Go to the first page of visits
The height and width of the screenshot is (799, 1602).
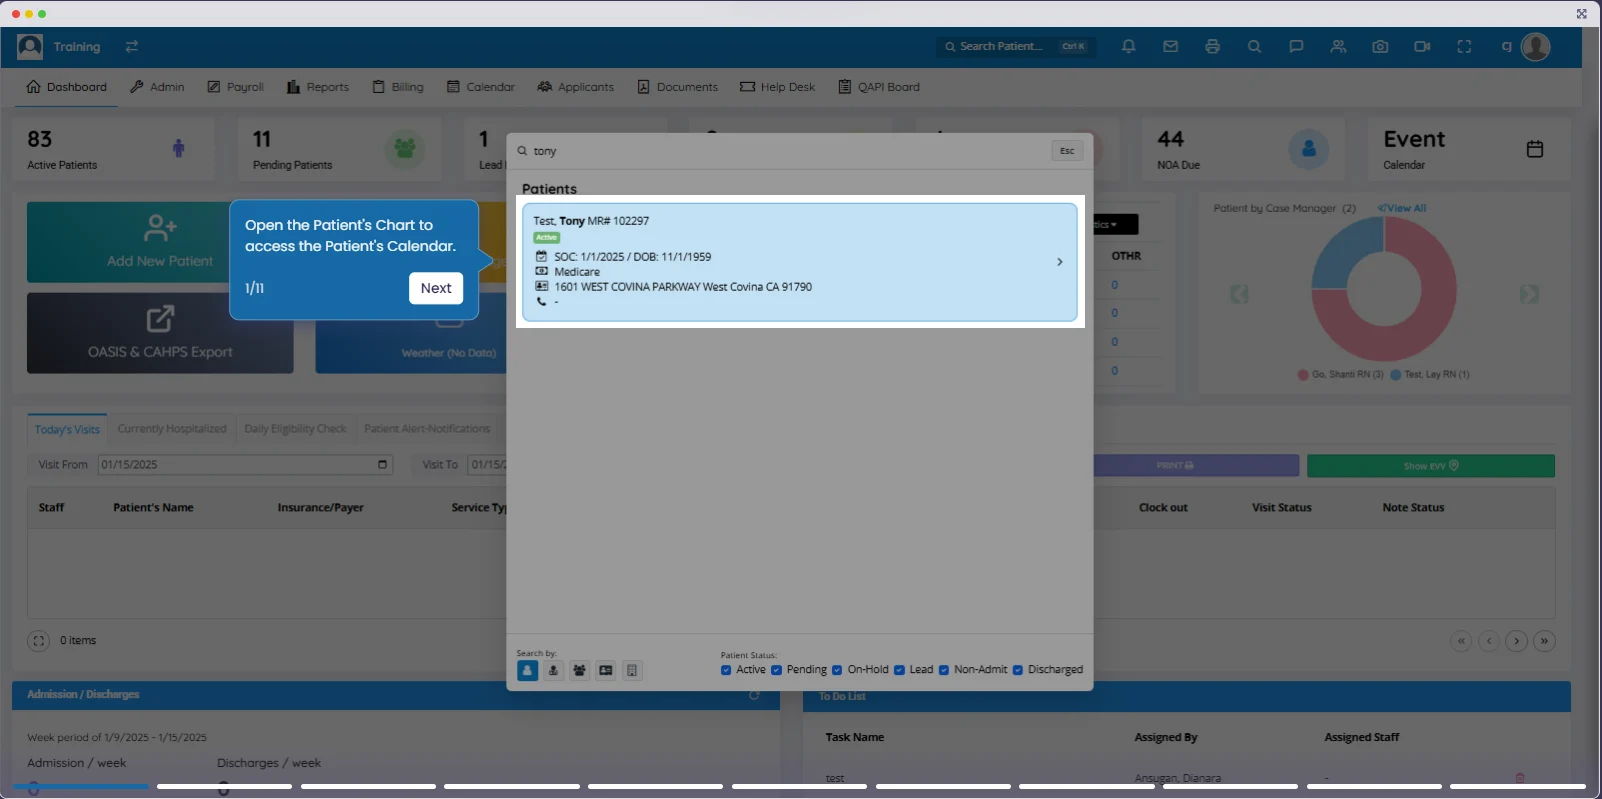point(1461,641)
